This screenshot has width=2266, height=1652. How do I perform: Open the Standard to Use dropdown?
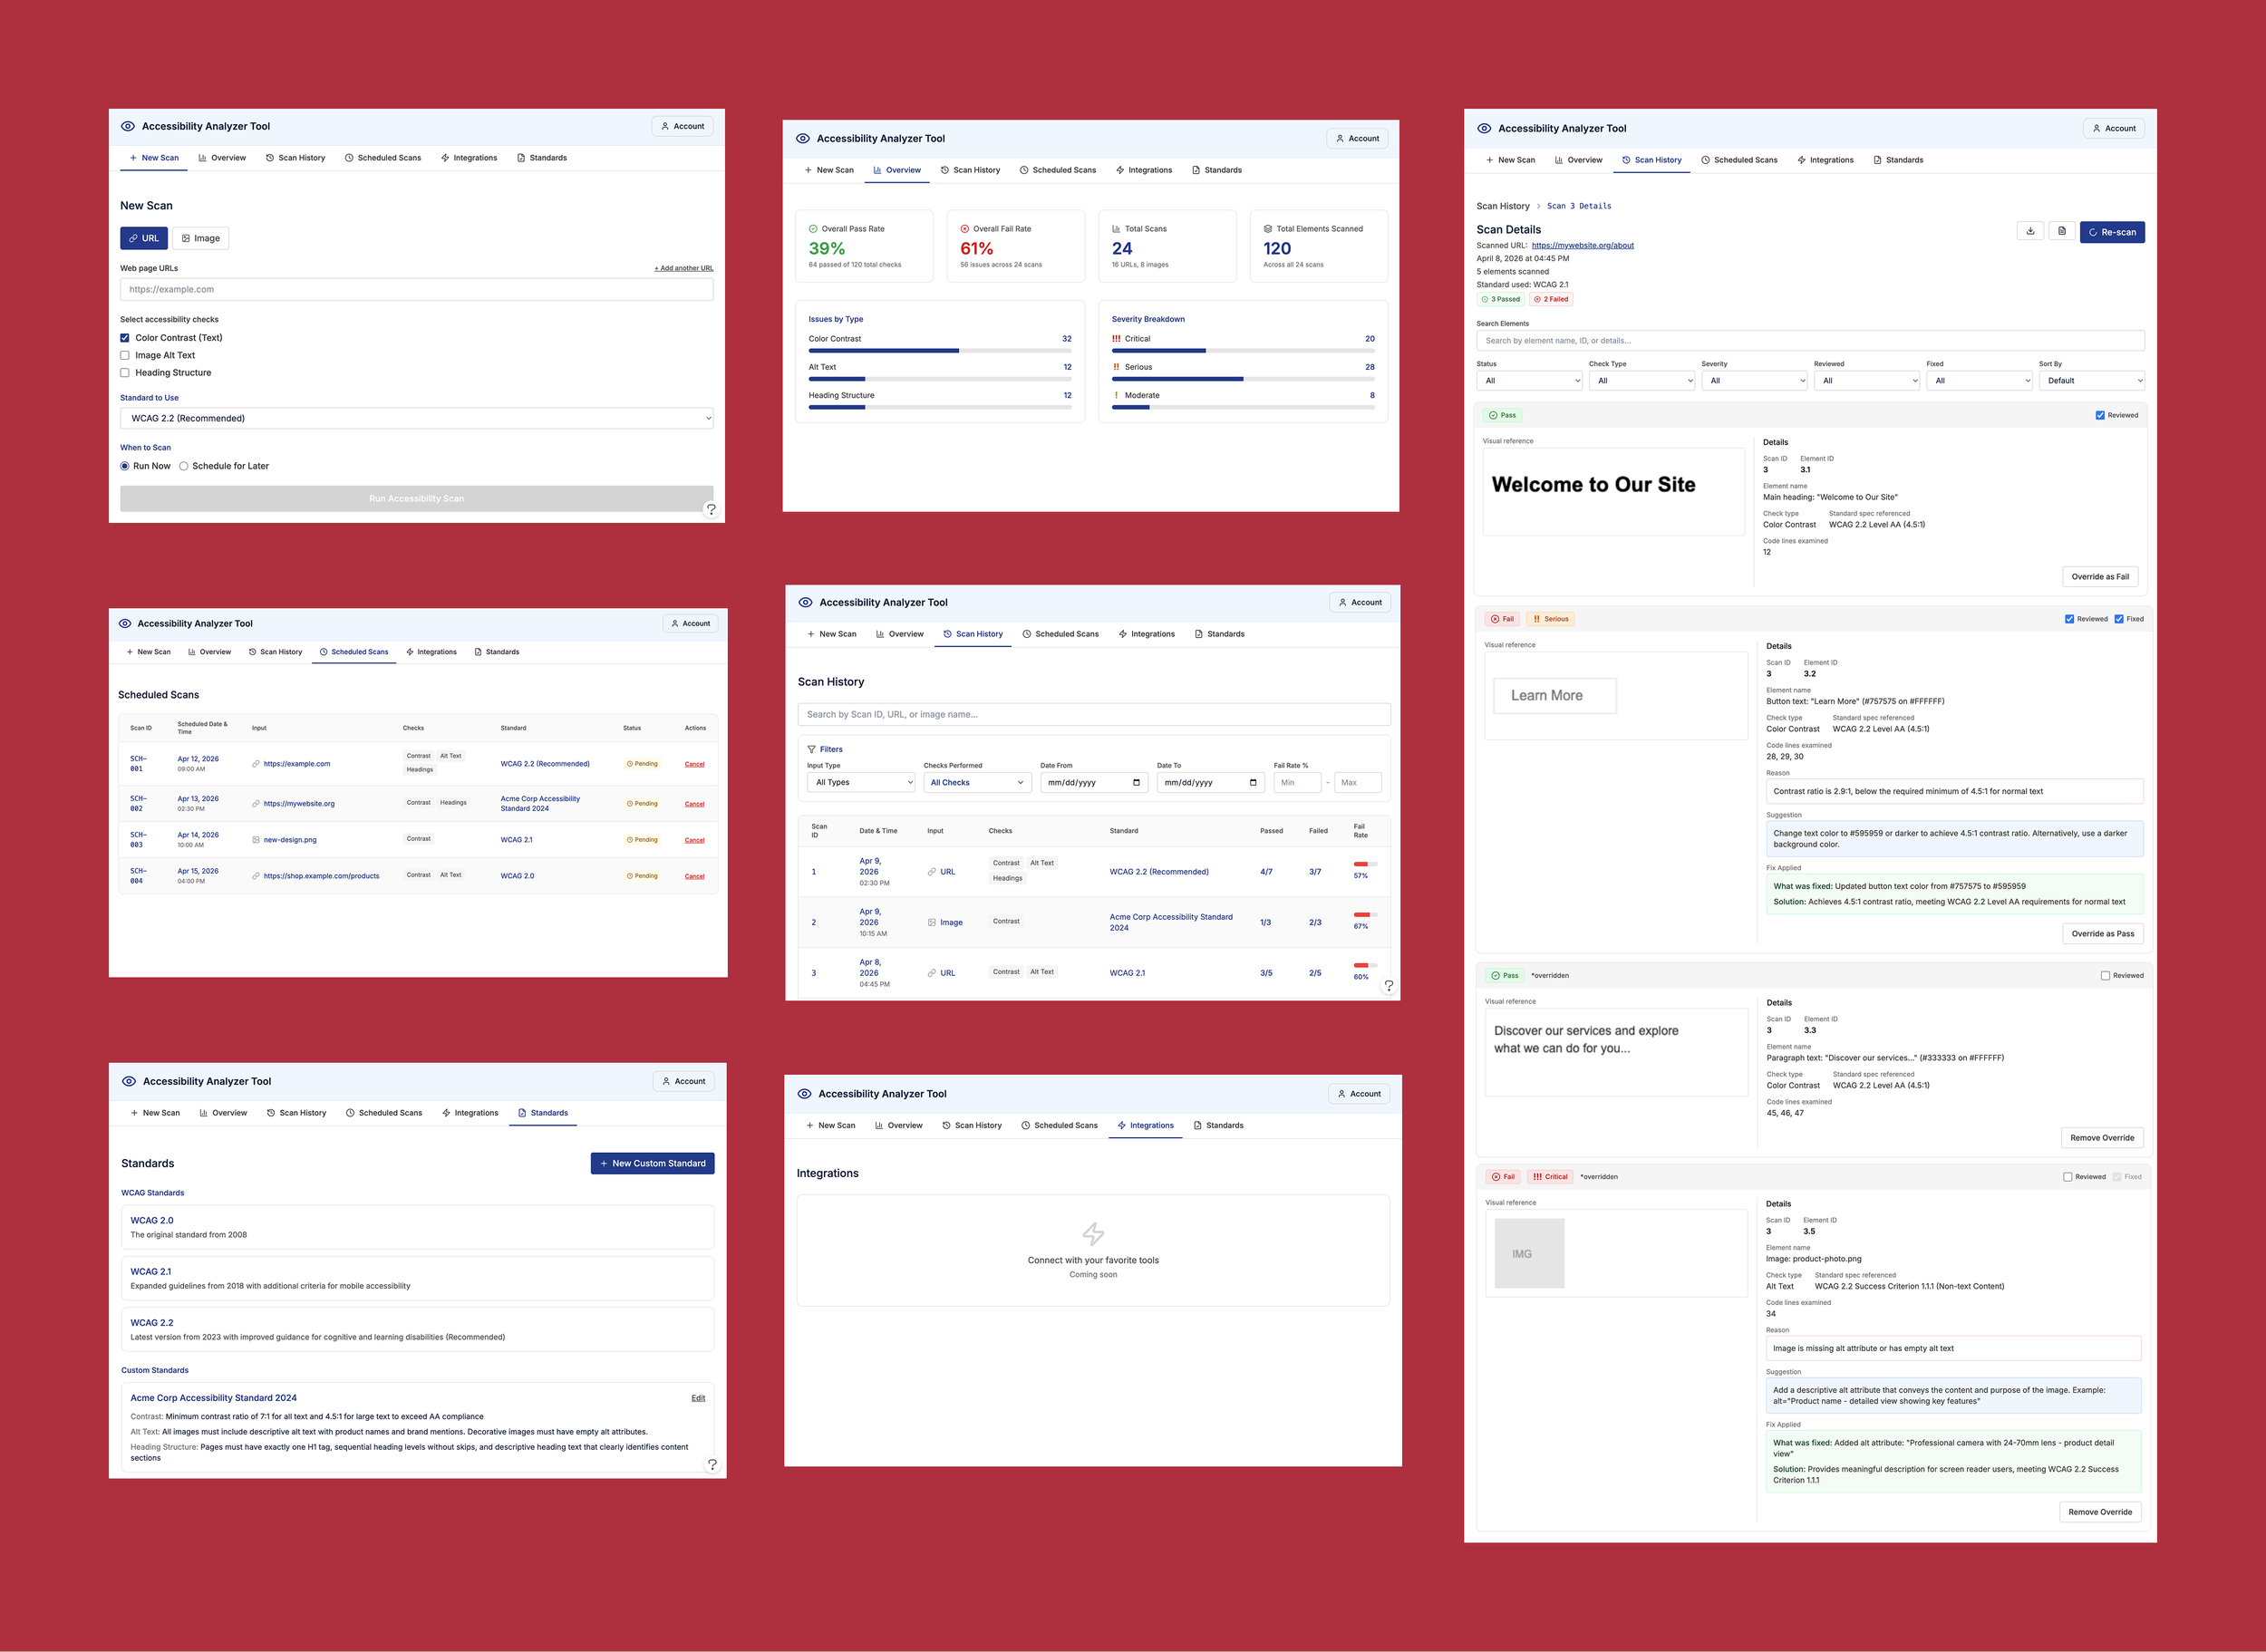pyautogui.click(x=416, y=418)
